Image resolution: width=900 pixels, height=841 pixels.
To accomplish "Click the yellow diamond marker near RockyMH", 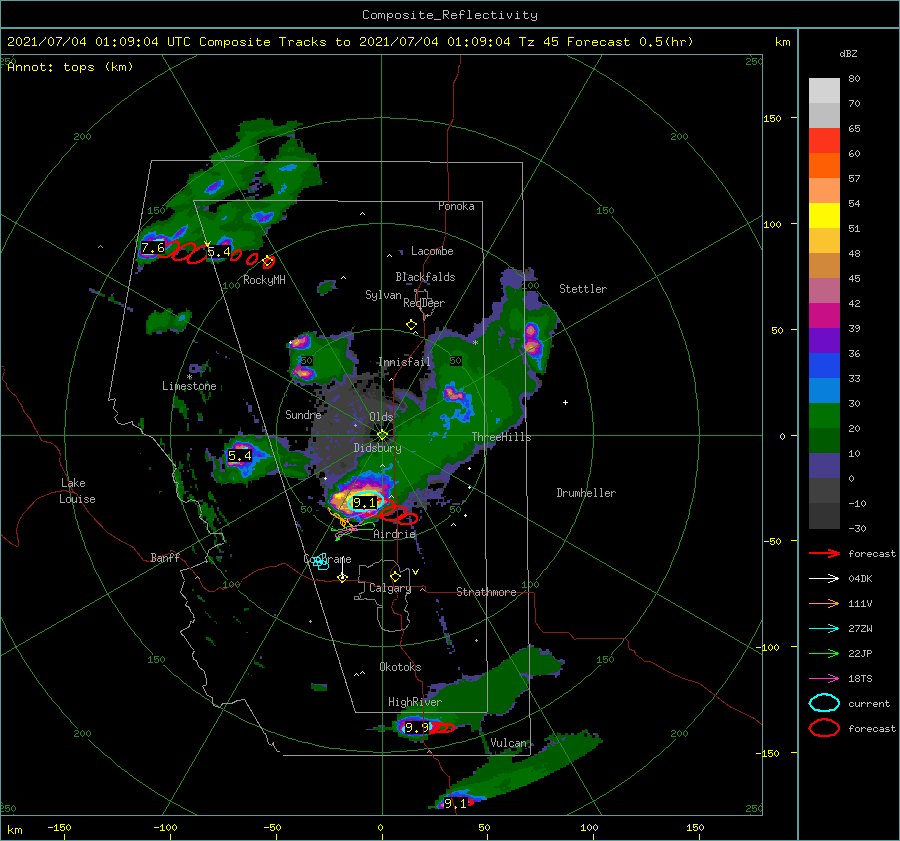I will pos(267,261).
